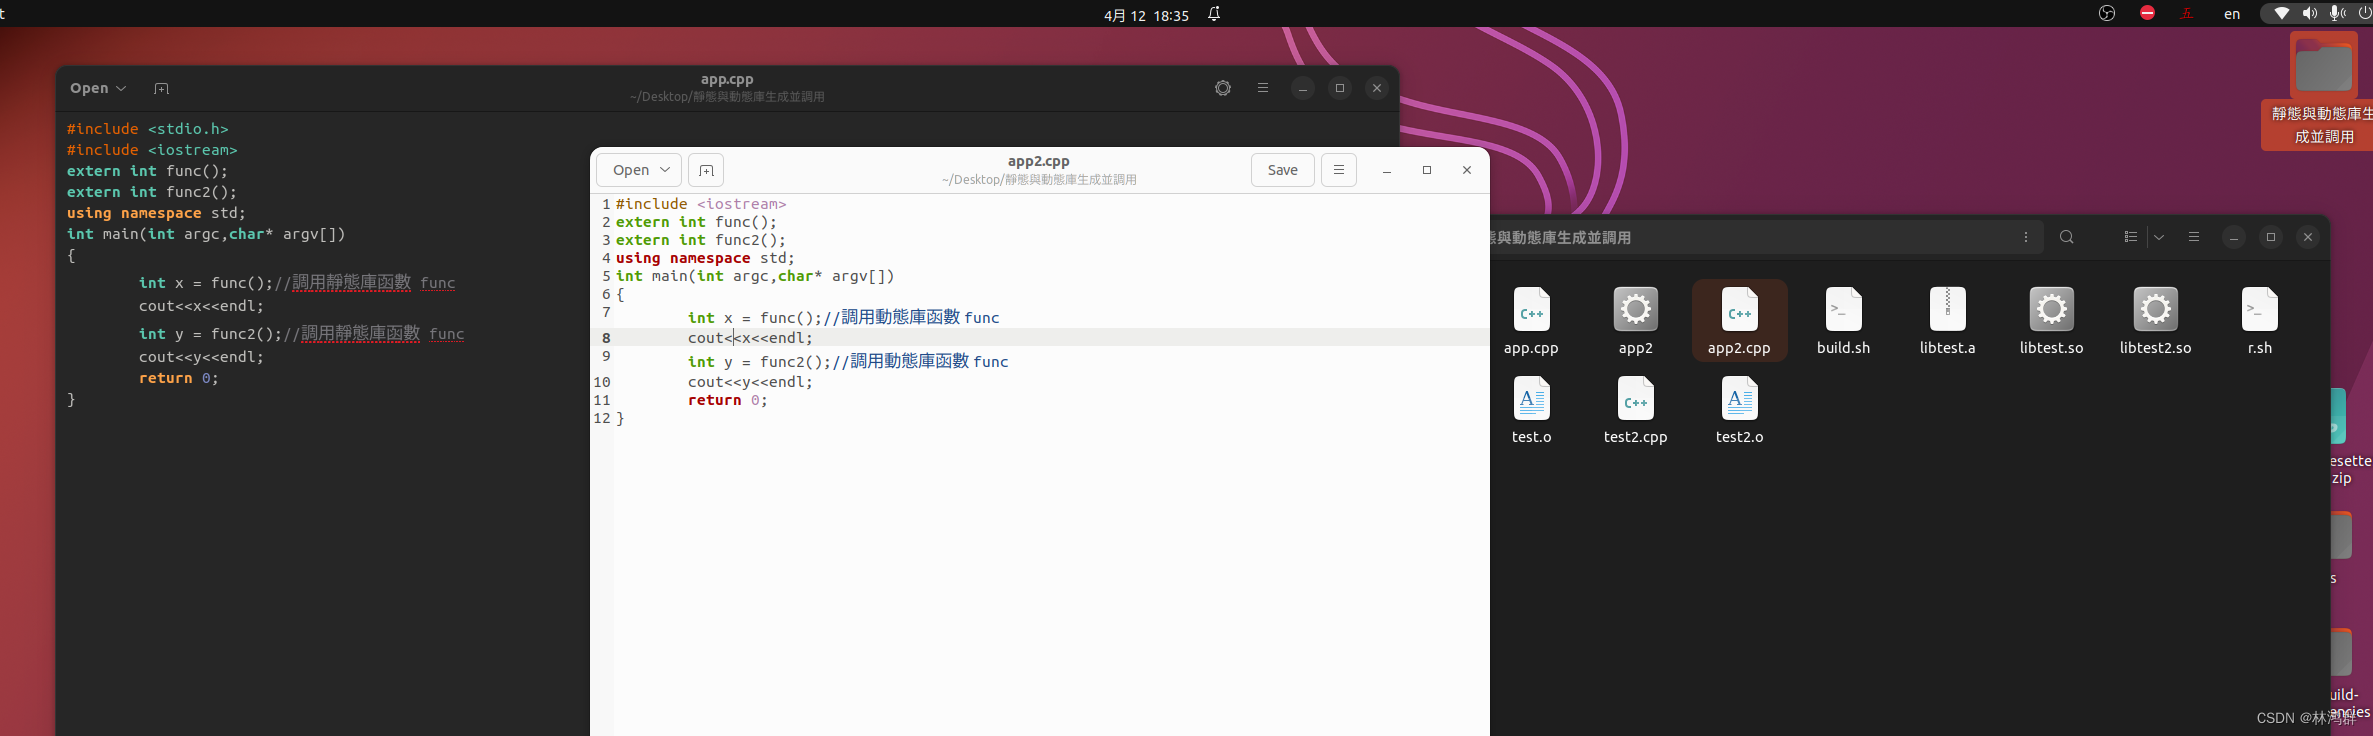This screenshot has width=2373, height=736.
Task: Save the app2.cpp file
Action: click(1282, 170)
